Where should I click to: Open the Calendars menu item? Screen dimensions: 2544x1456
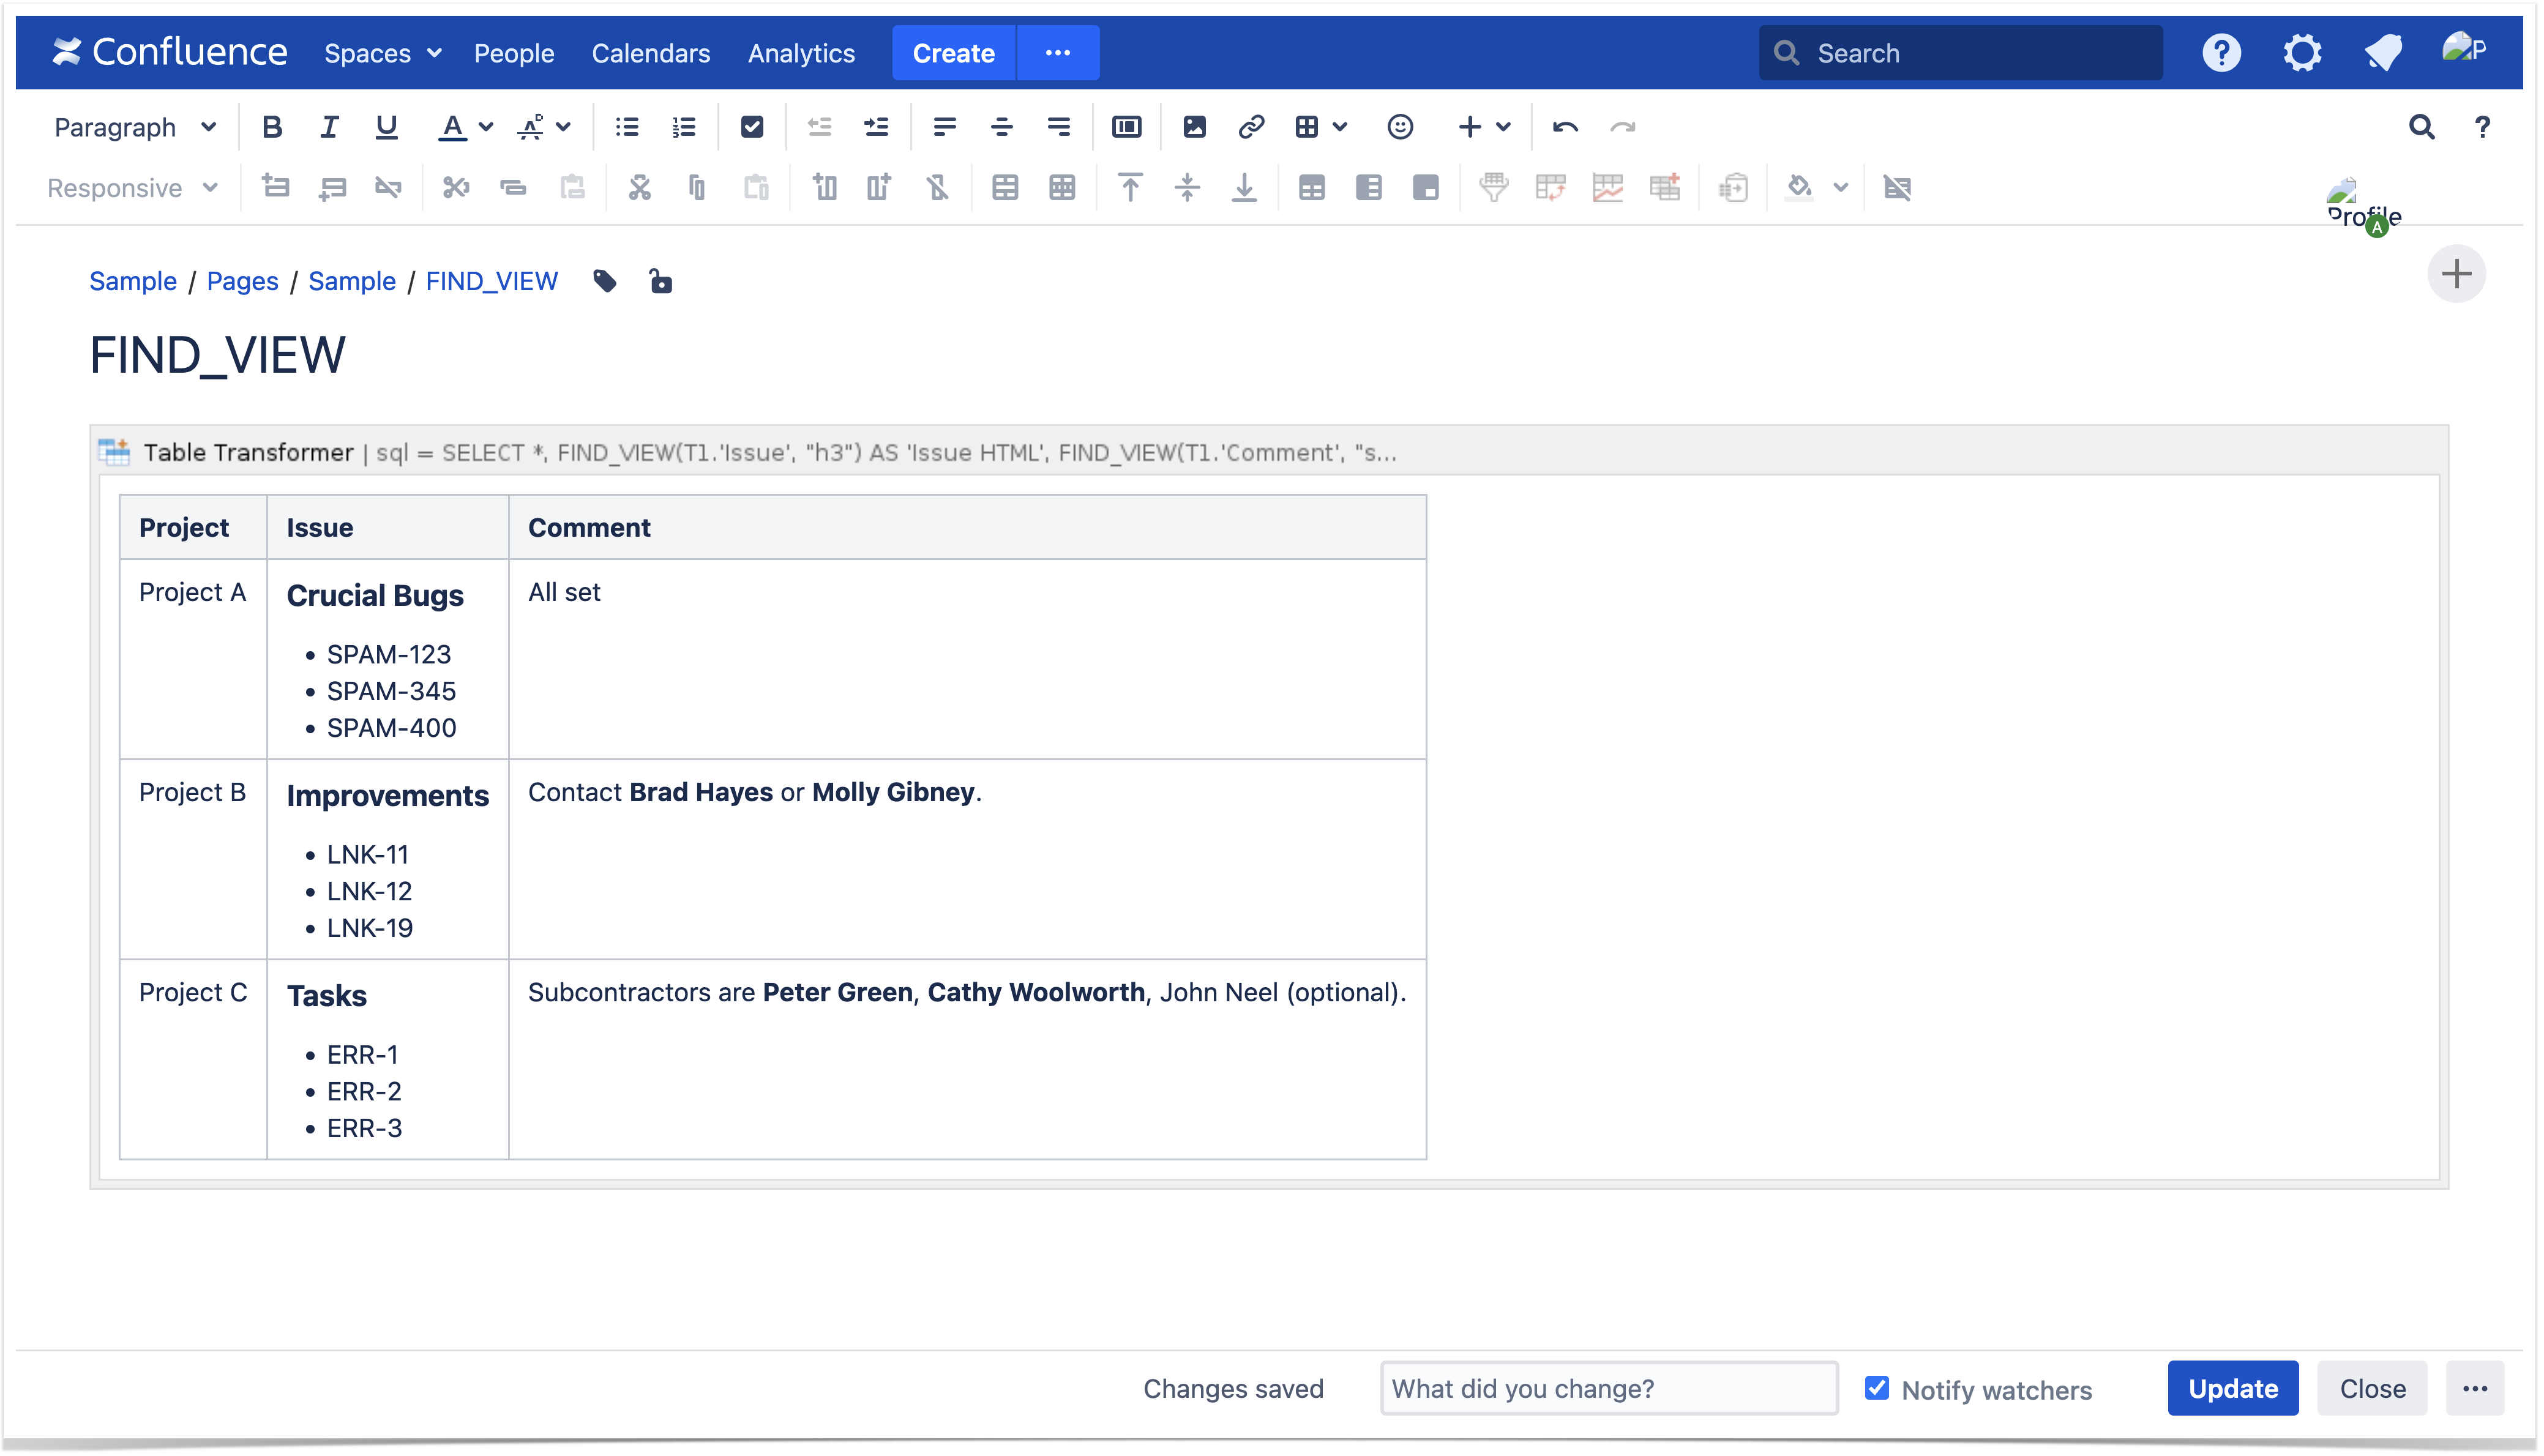click(x=650, y=53)
